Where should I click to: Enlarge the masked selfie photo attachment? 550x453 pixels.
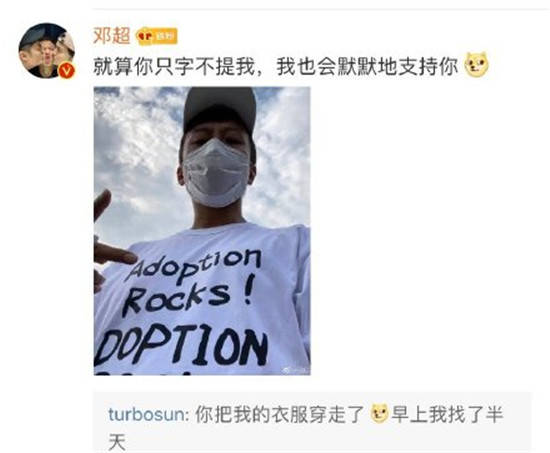[x=202, y=231]
